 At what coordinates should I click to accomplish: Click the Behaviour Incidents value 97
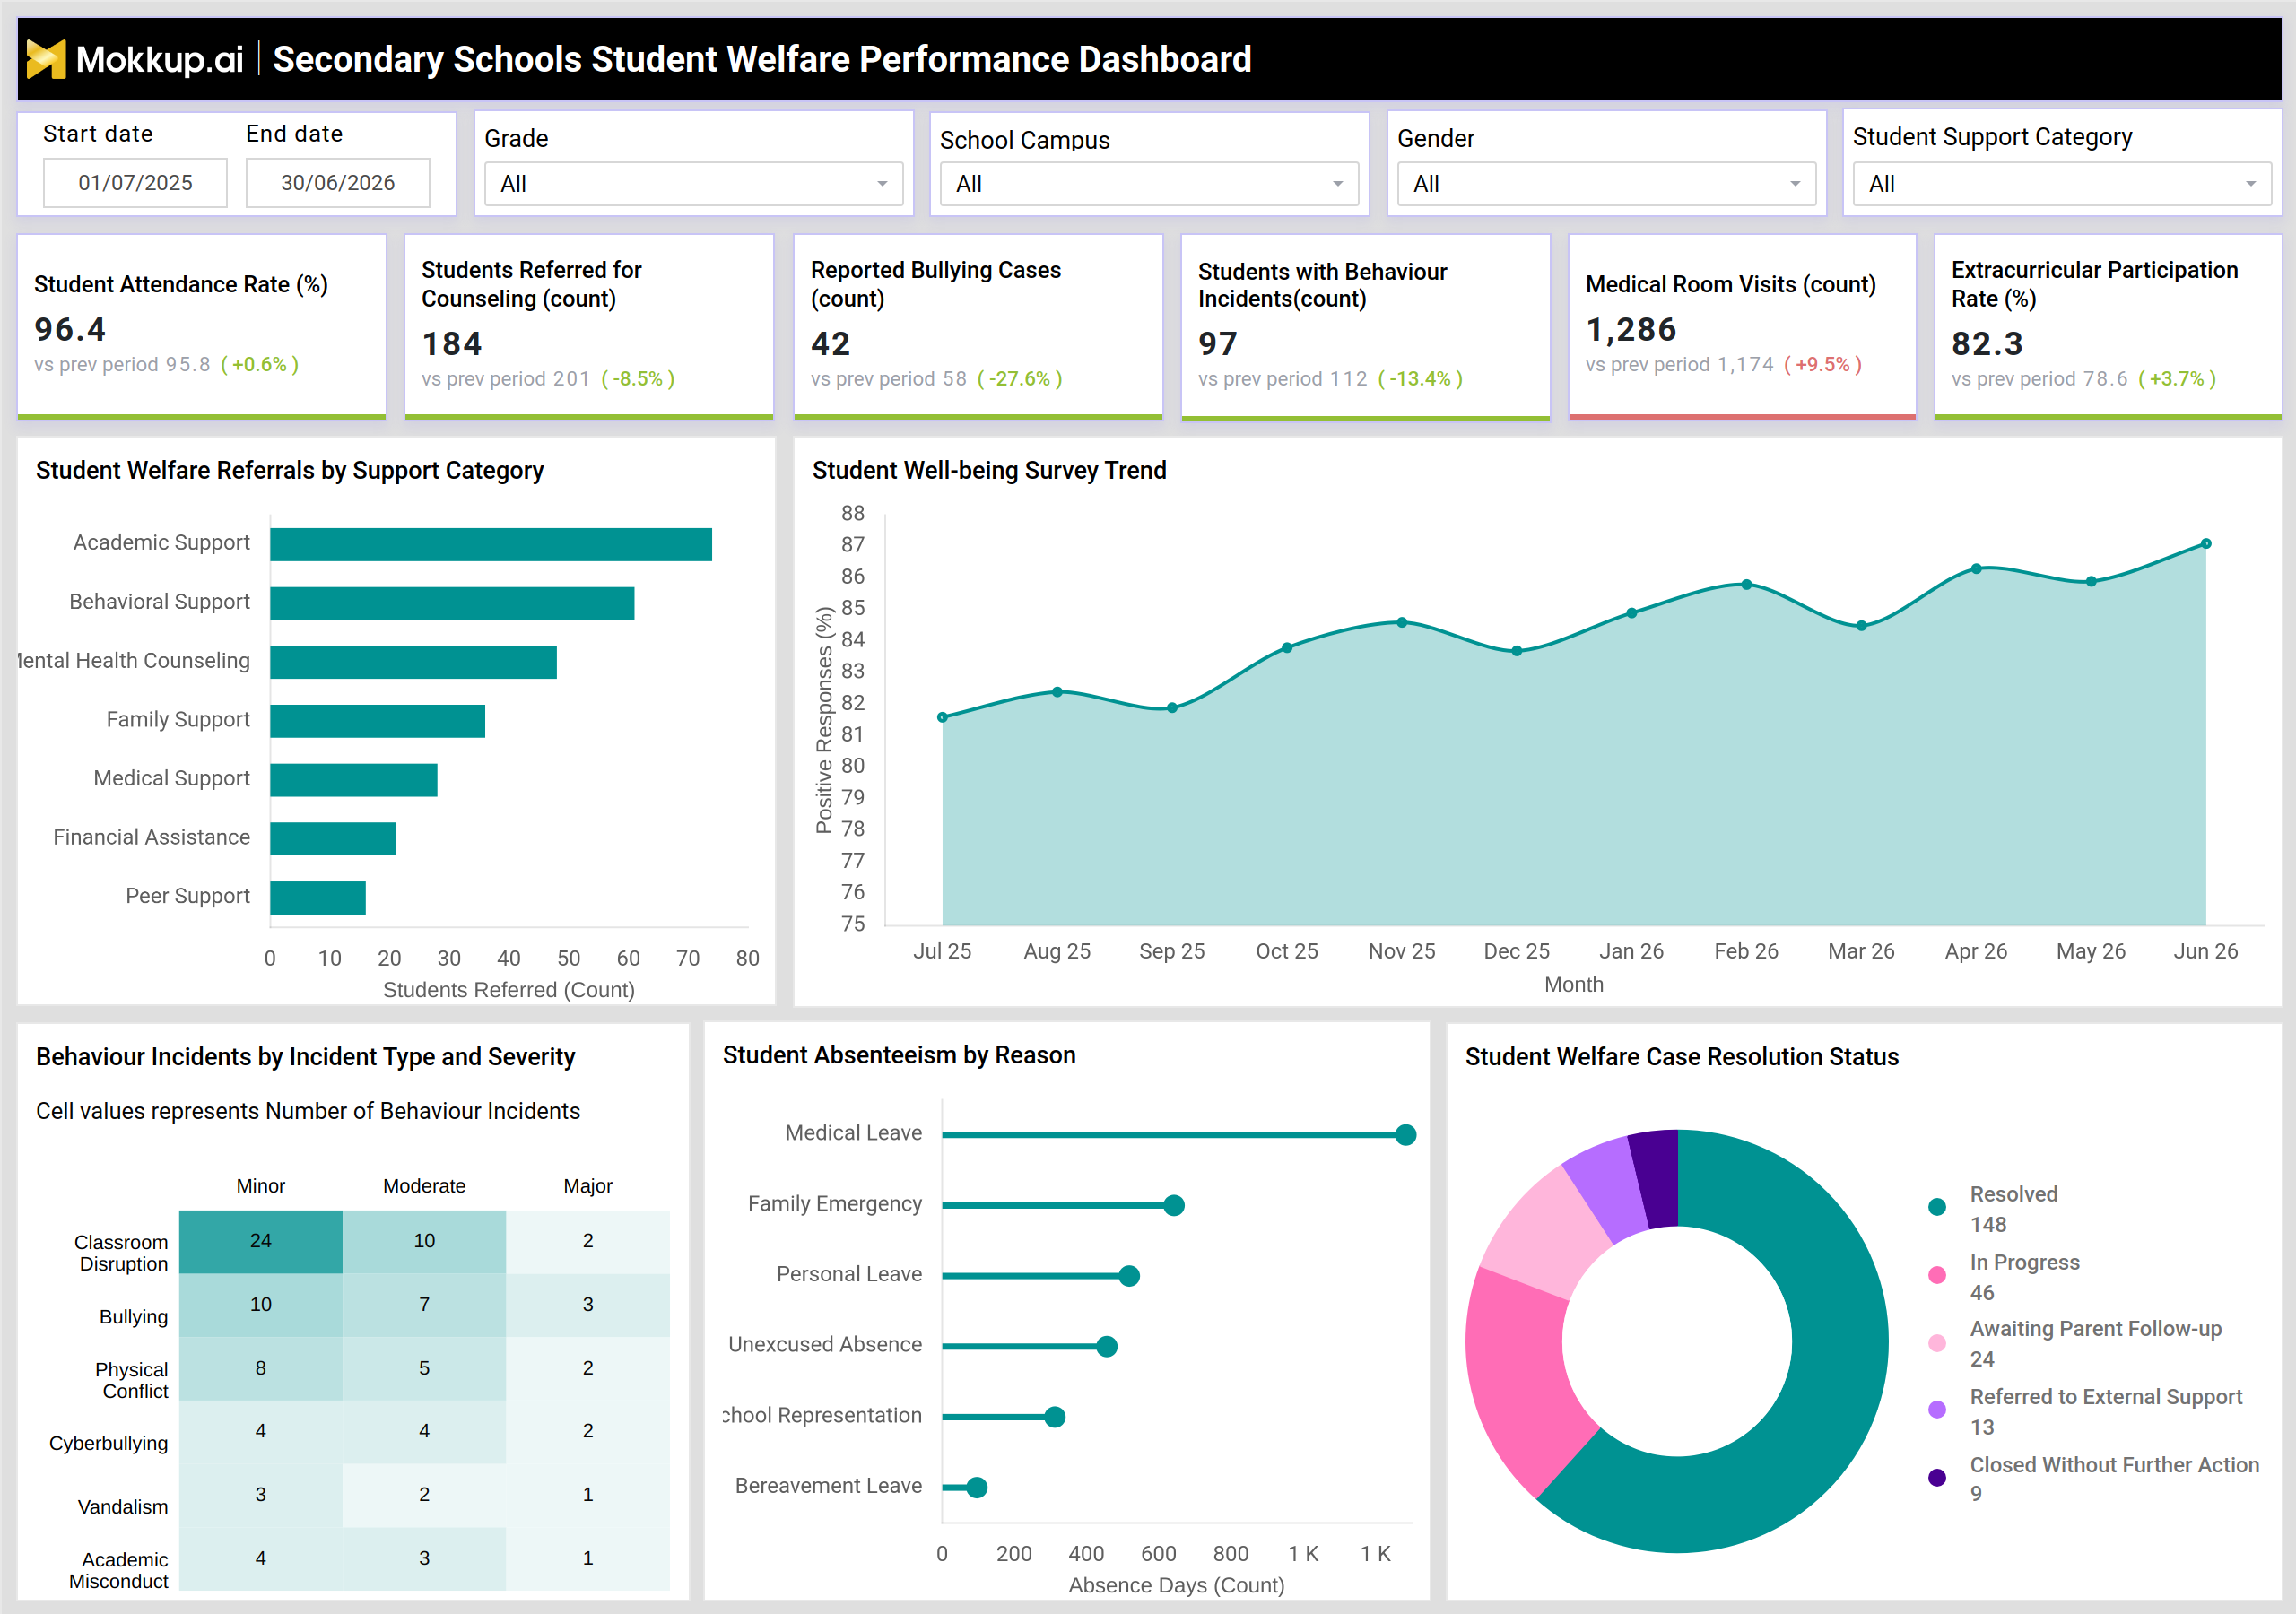pos(1218,344)
